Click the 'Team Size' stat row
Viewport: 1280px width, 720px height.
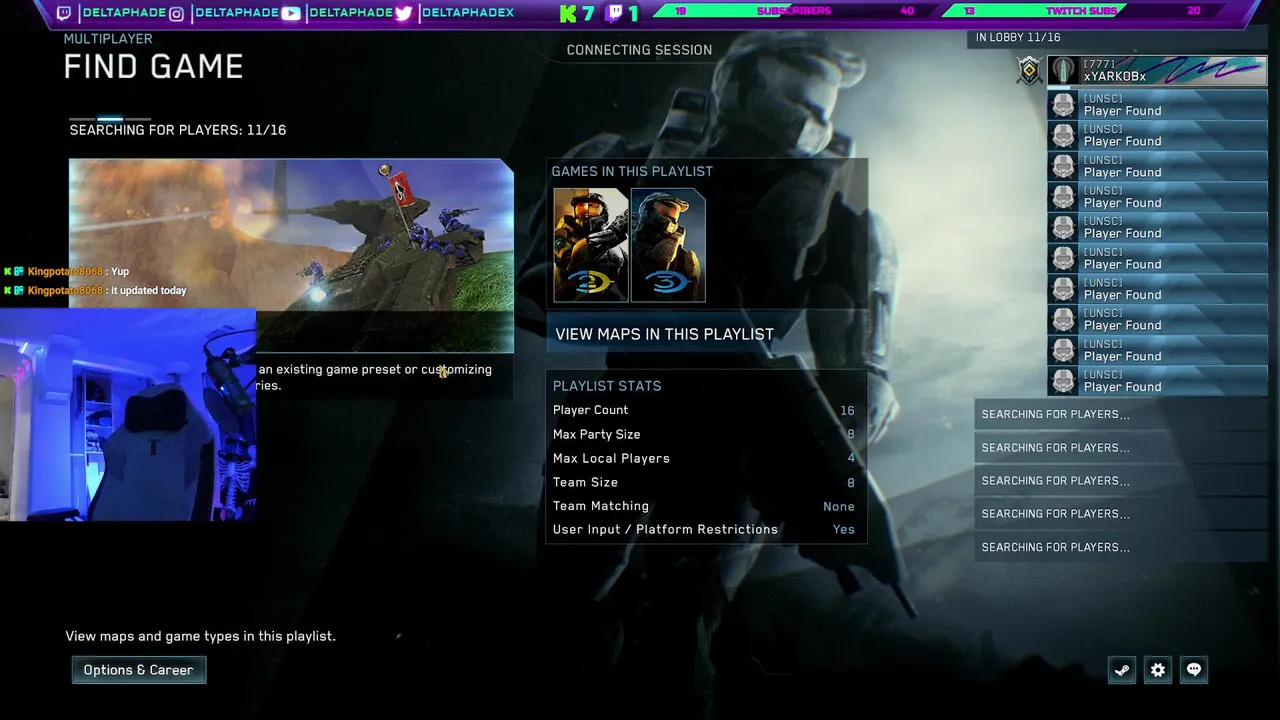click(x=704, y=482)
